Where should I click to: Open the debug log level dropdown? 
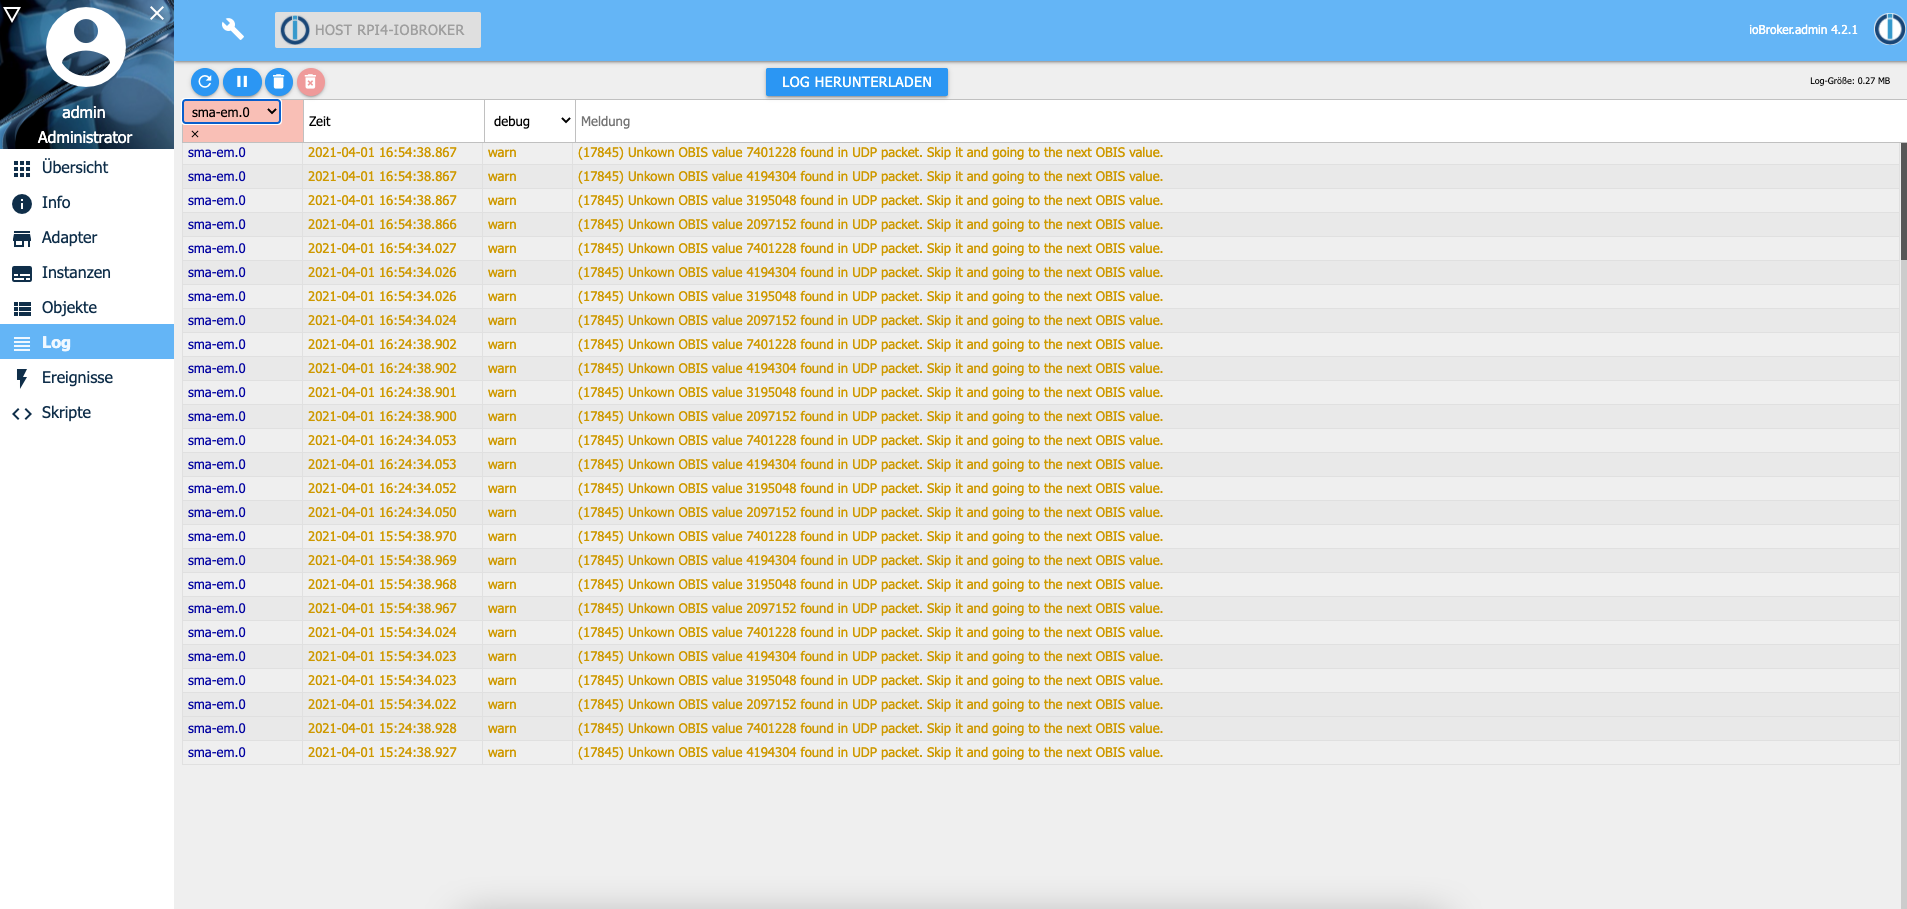[x=530, y=121]
